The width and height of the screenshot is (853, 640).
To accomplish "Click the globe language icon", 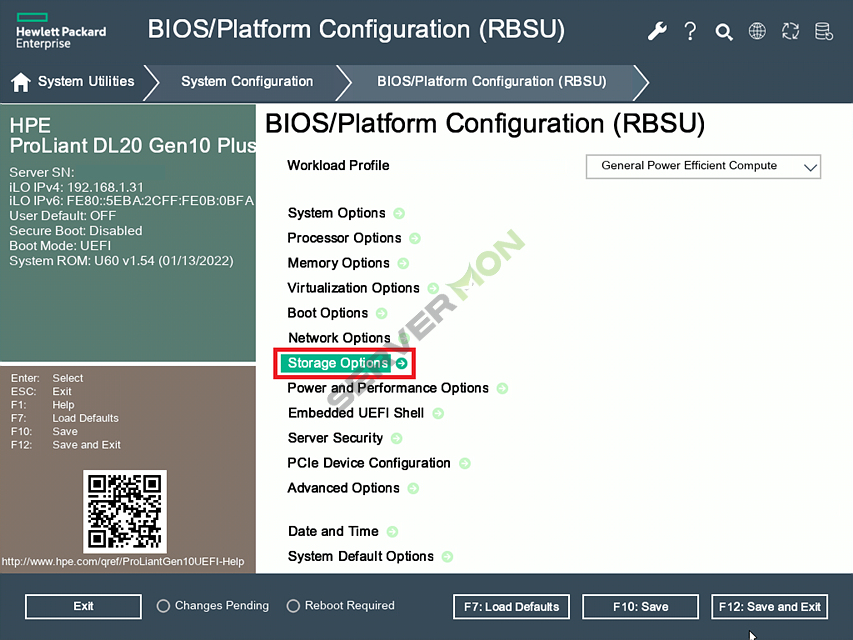I will click(x=757, y=31).
